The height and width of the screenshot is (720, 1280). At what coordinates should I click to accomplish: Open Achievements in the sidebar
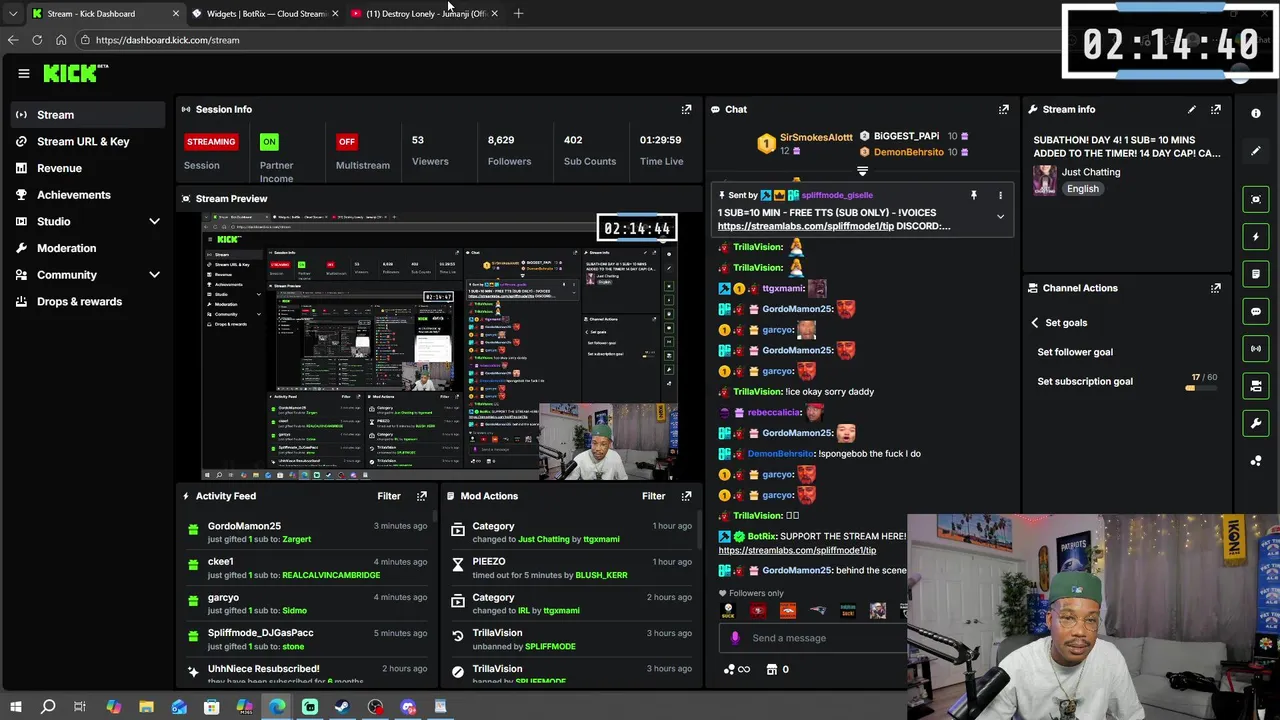tap(89, 195)
